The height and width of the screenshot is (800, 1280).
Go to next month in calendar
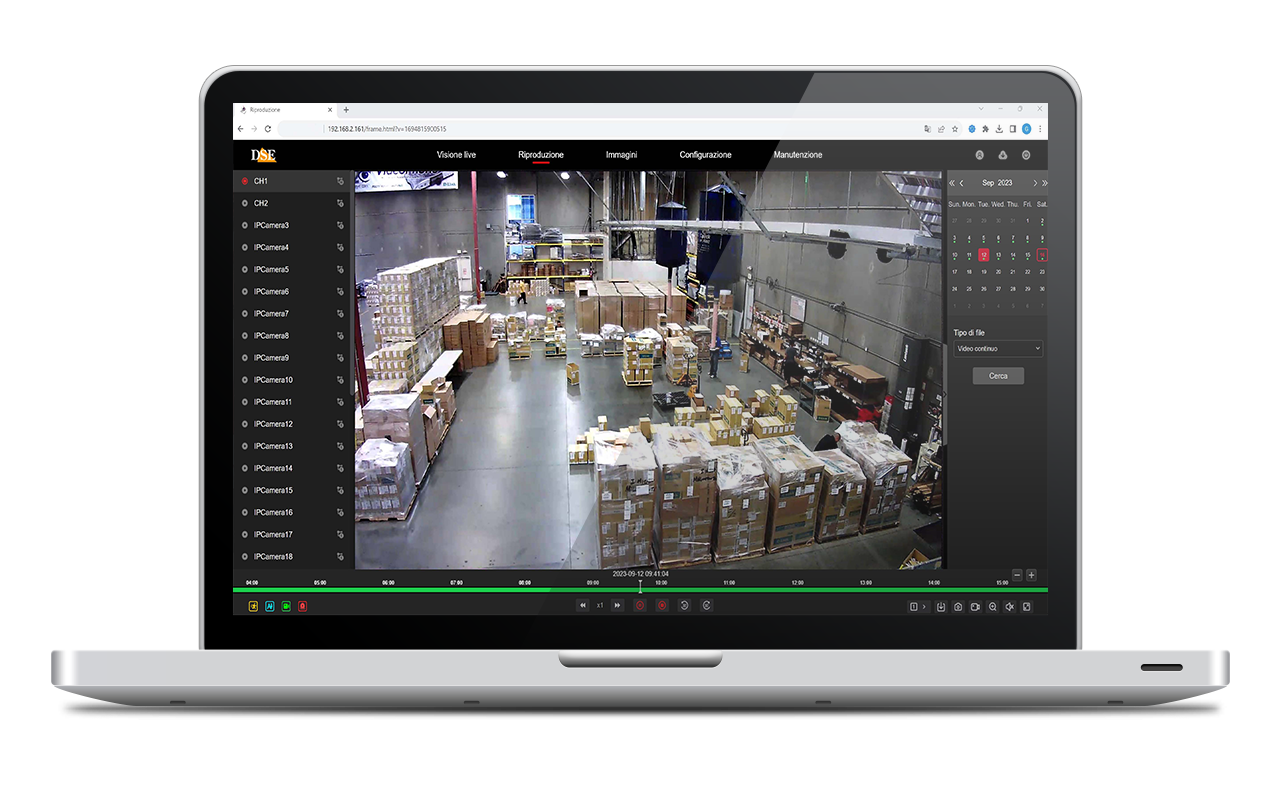(x=1036, y=183)
